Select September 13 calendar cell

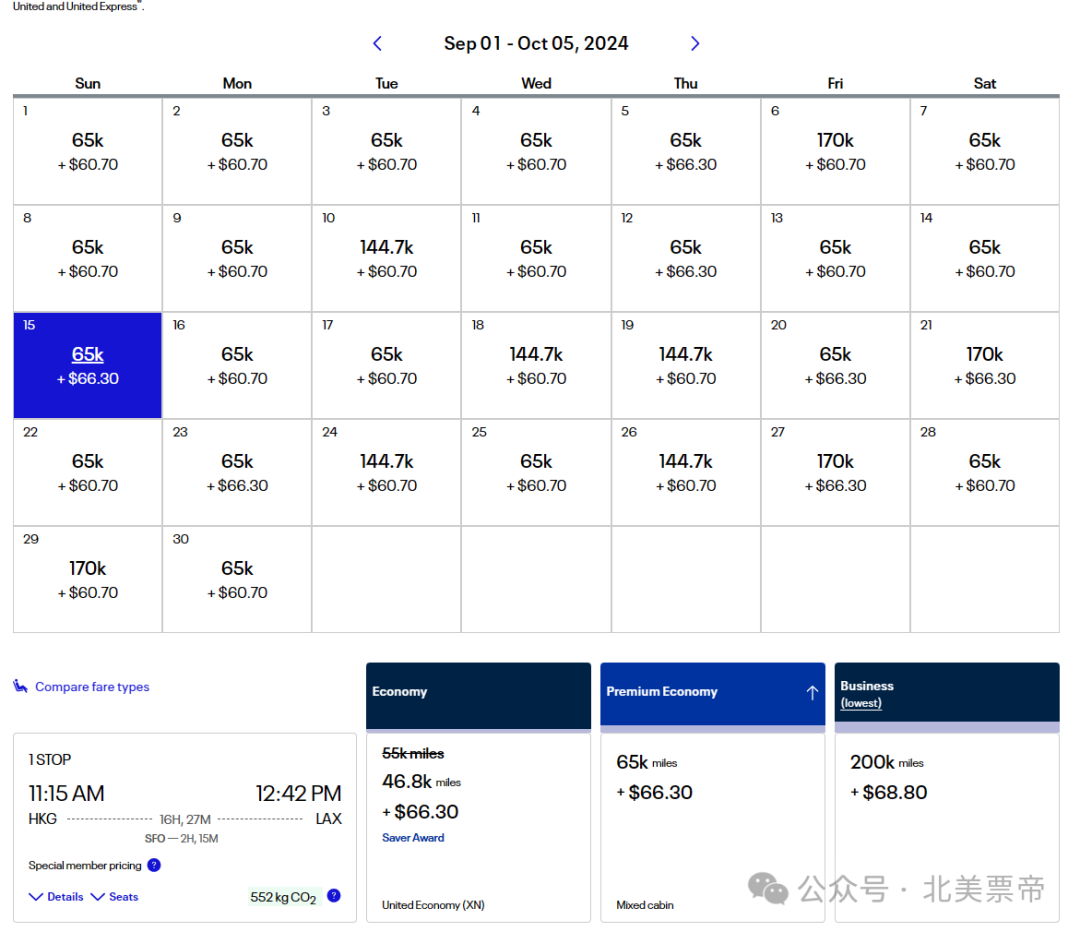835,258
